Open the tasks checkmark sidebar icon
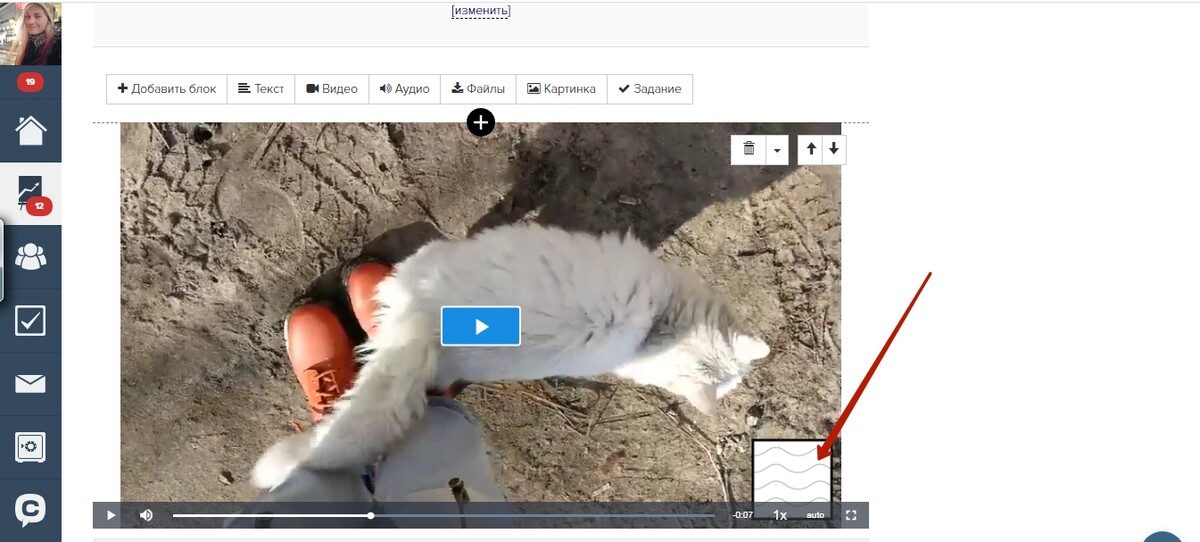Screen dimensions: 1200x542 pos(31,321)
